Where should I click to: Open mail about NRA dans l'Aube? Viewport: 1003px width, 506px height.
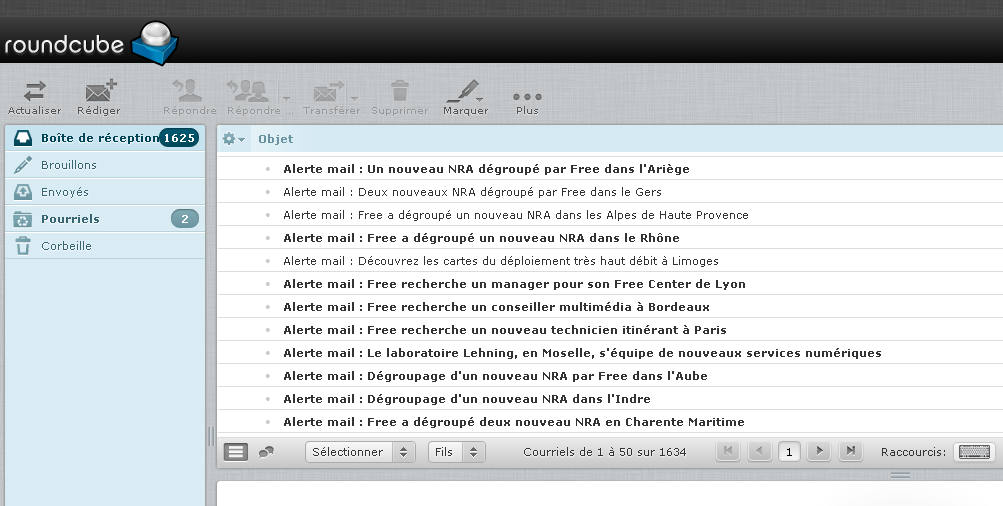tap(610, 376)
